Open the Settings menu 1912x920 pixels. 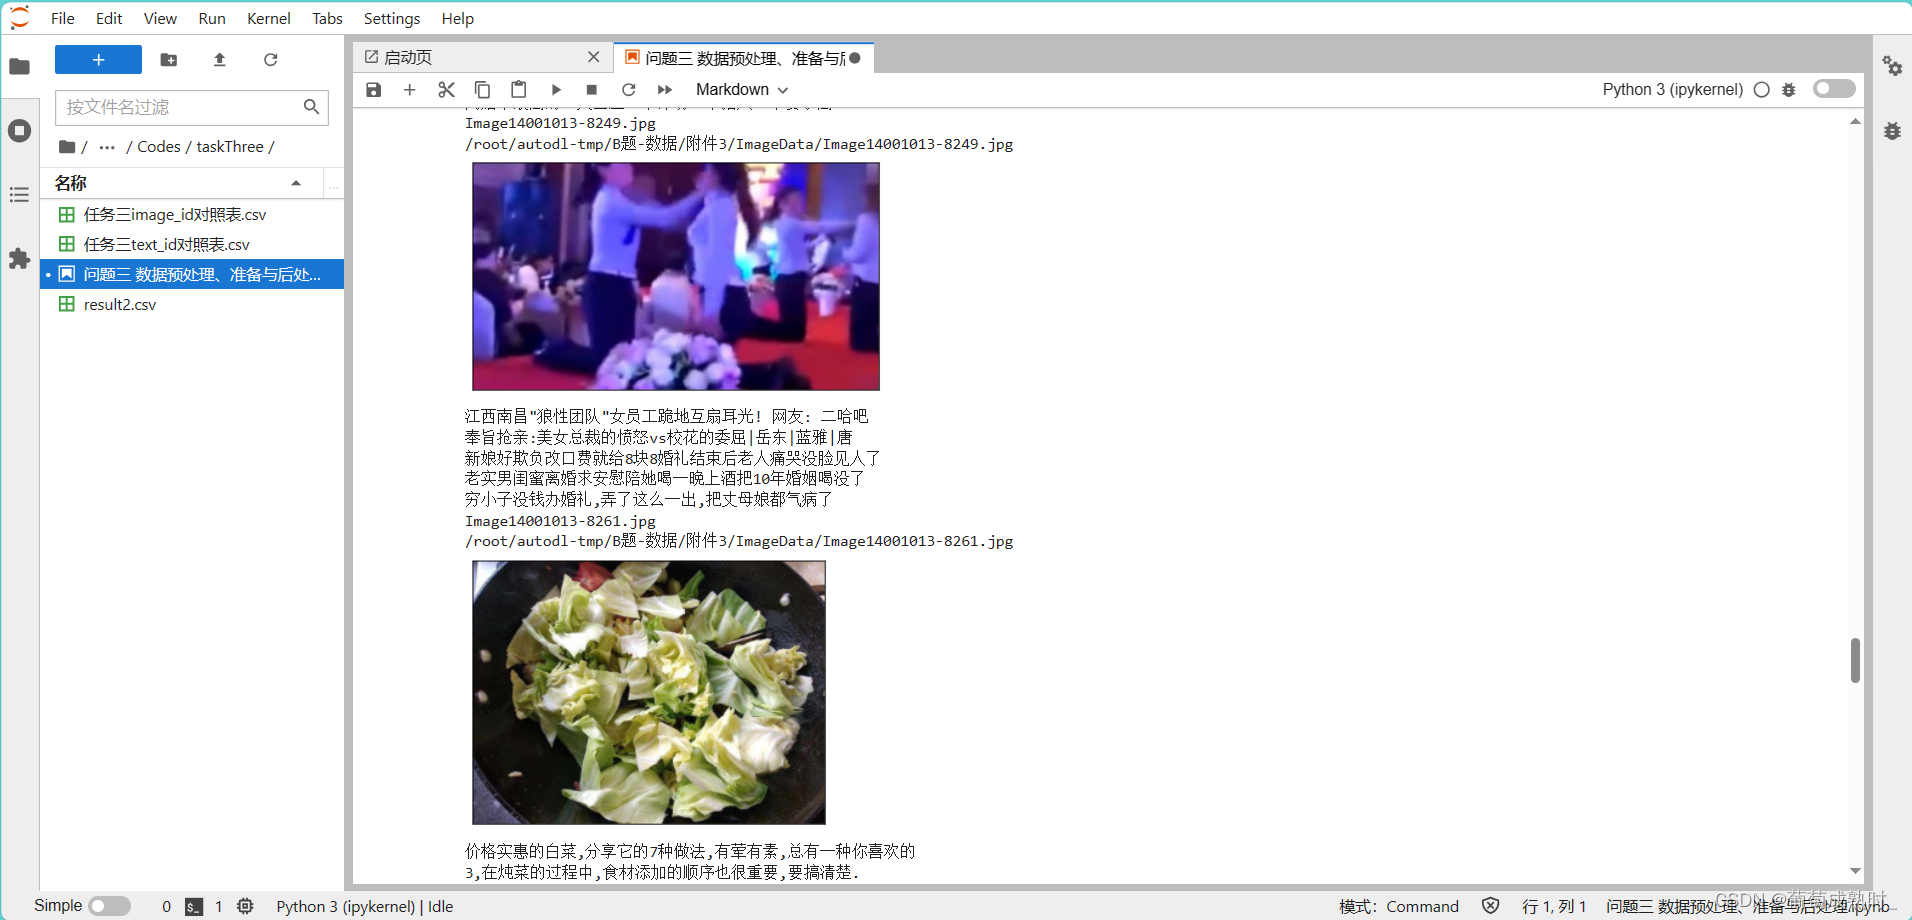coord(392,18)
